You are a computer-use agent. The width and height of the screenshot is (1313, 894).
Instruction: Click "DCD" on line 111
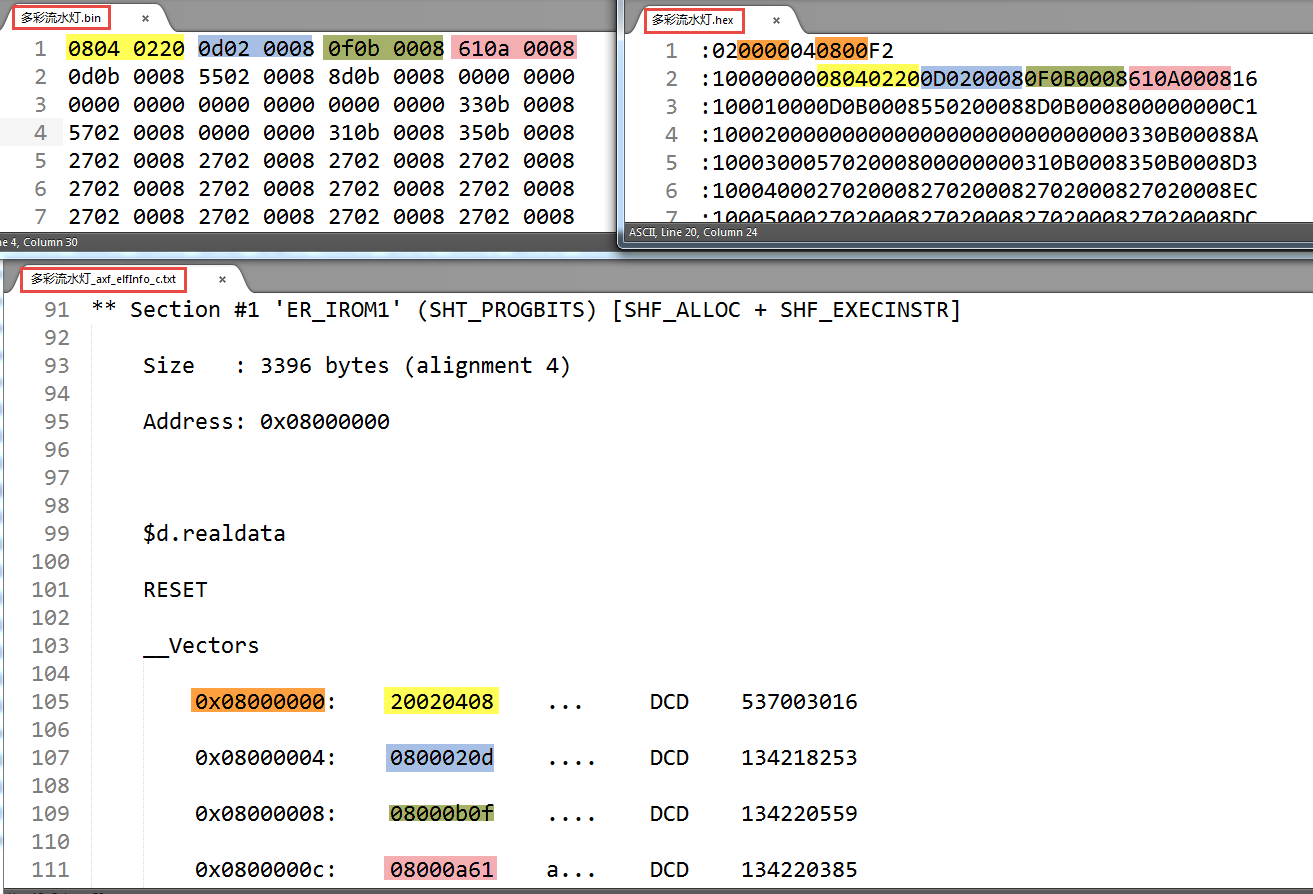pyautogui.click(x=669, y=869)
